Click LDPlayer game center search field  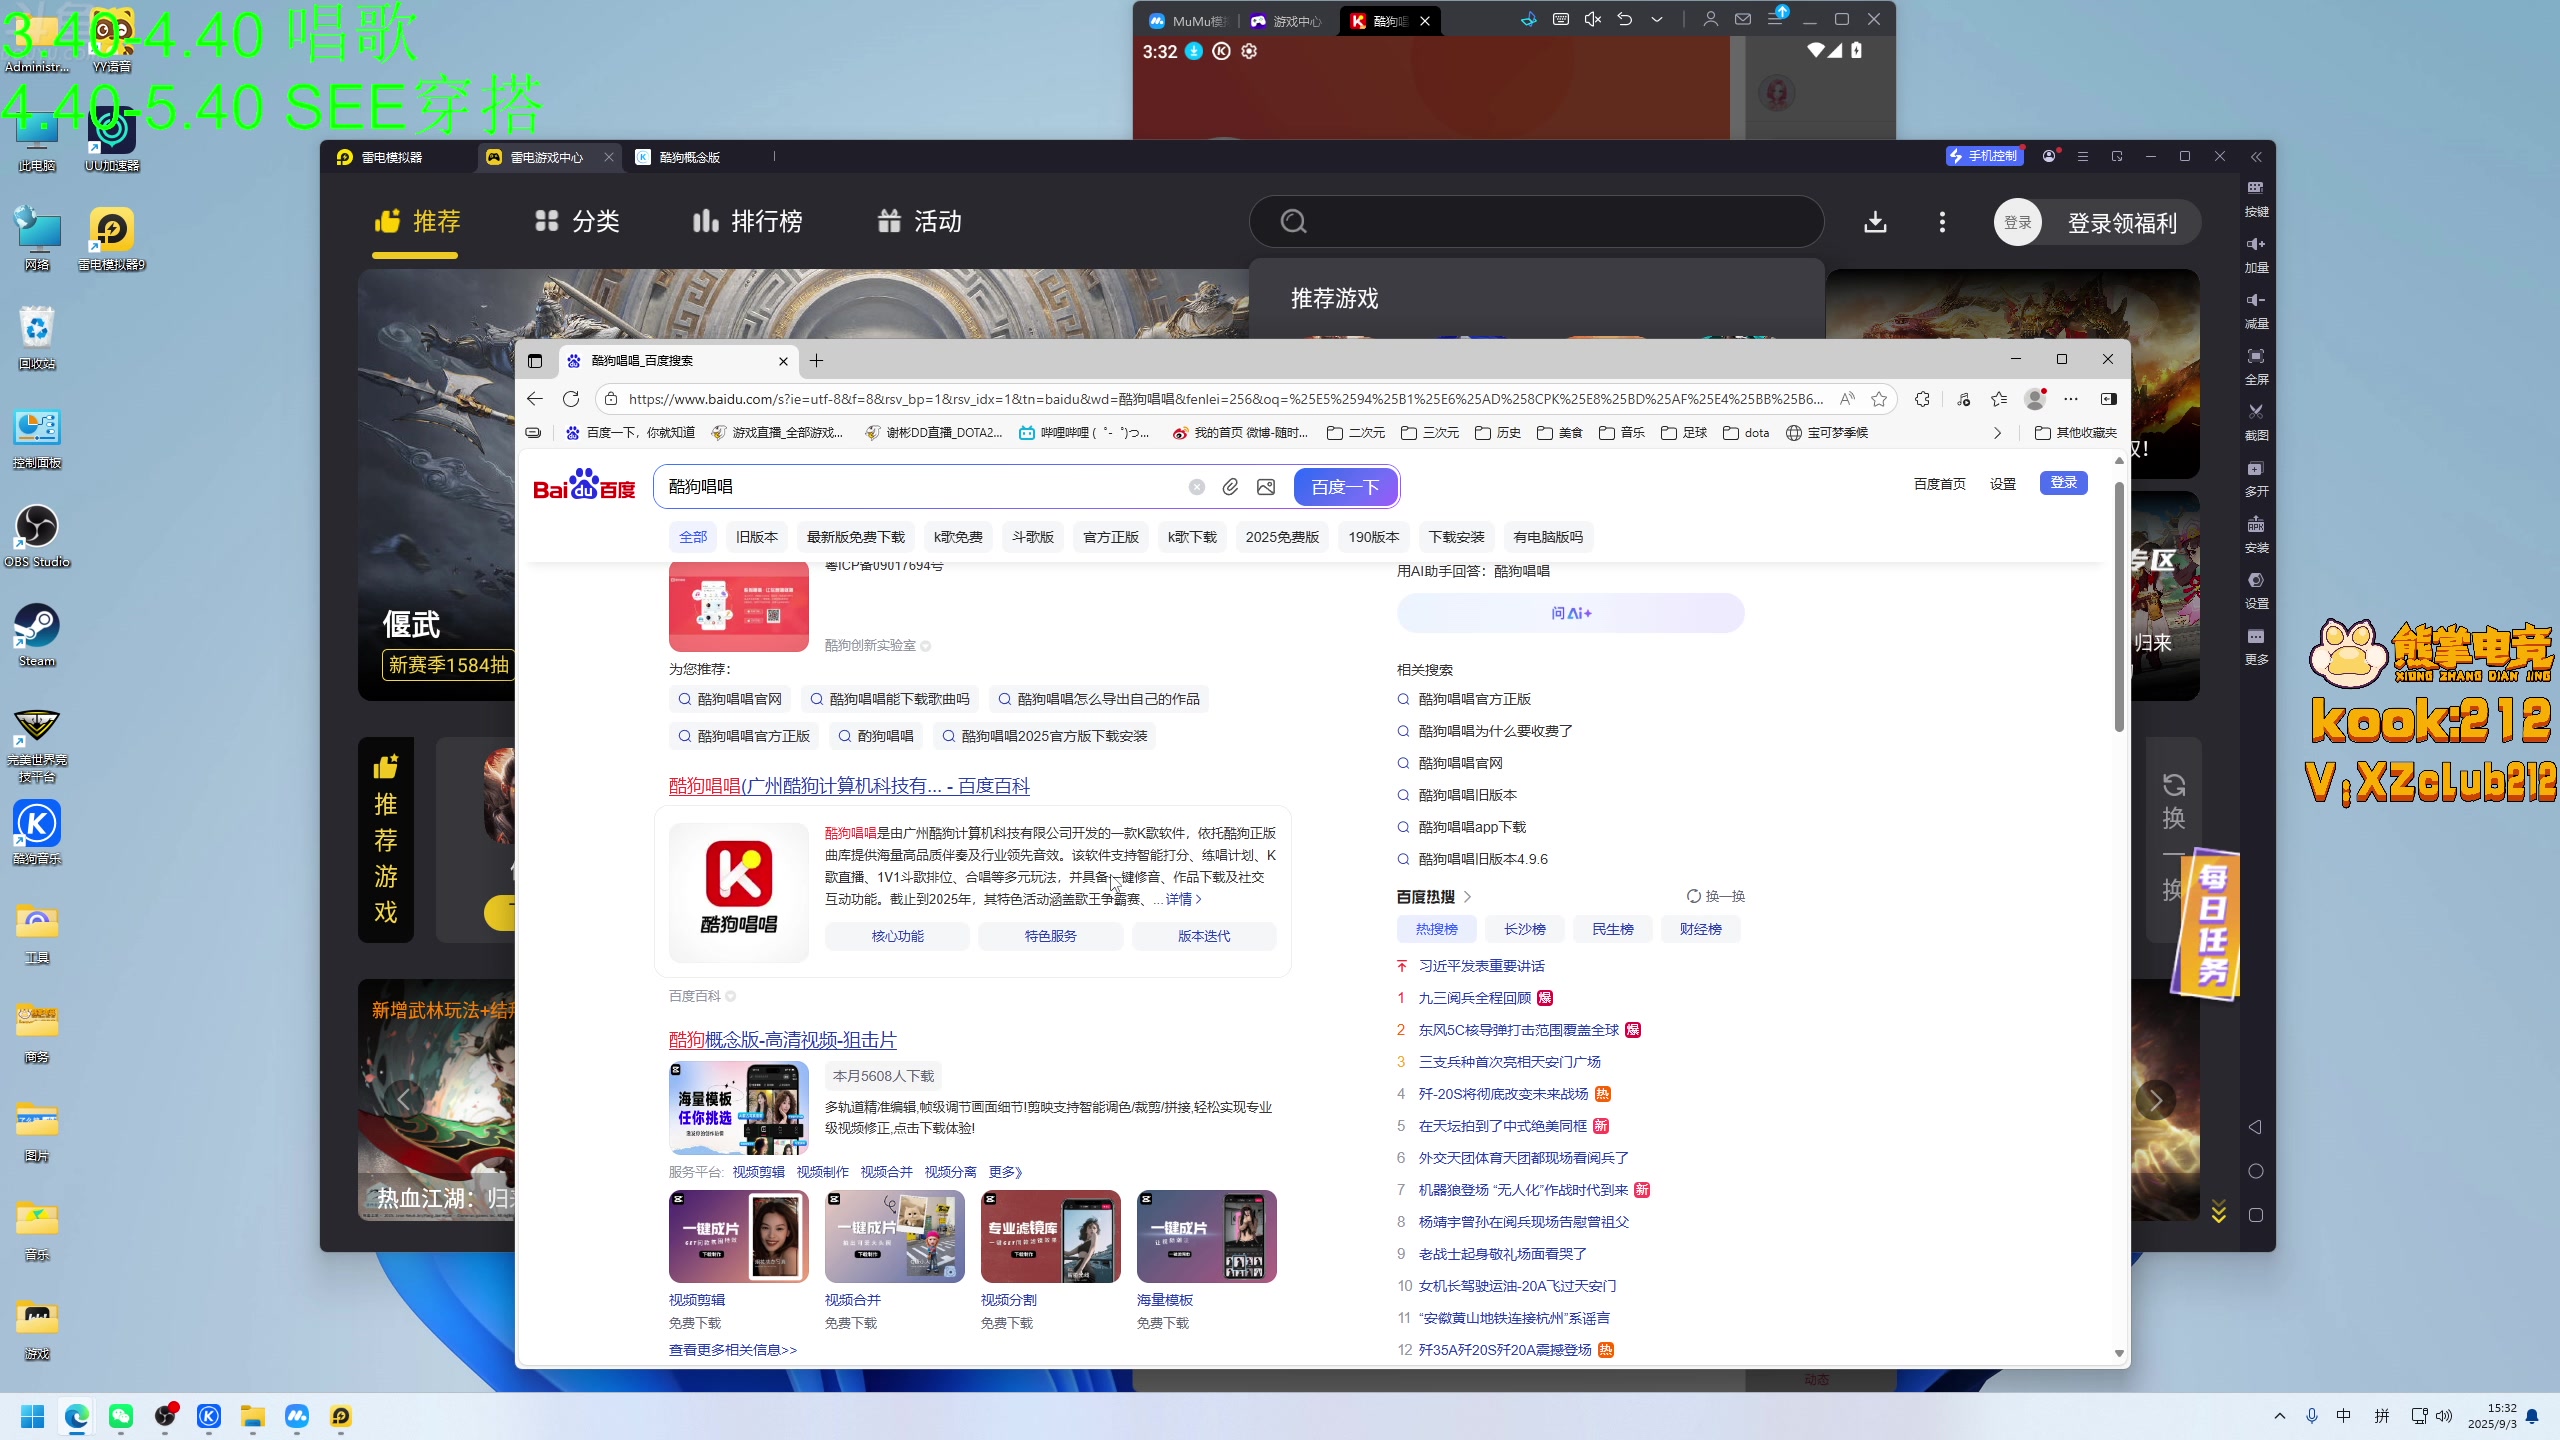(x=1536, y=222)
